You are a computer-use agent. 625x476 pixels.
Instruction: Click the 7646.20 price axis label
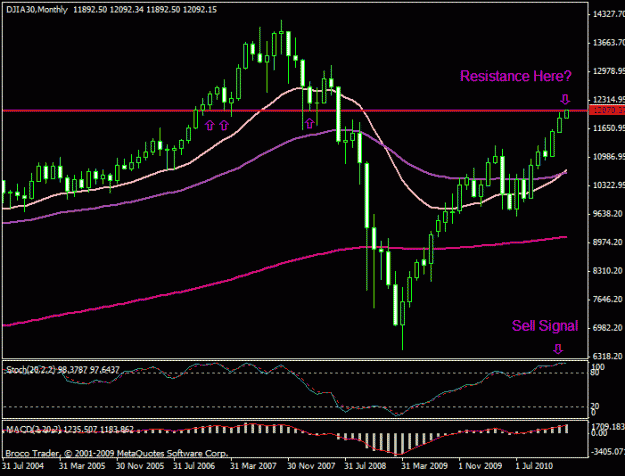click(608, 299)
